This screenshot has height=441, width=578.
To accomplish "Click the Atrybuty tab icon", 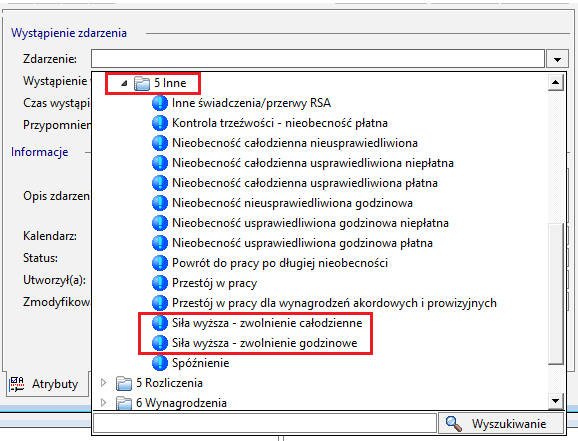I will [17, 384].
